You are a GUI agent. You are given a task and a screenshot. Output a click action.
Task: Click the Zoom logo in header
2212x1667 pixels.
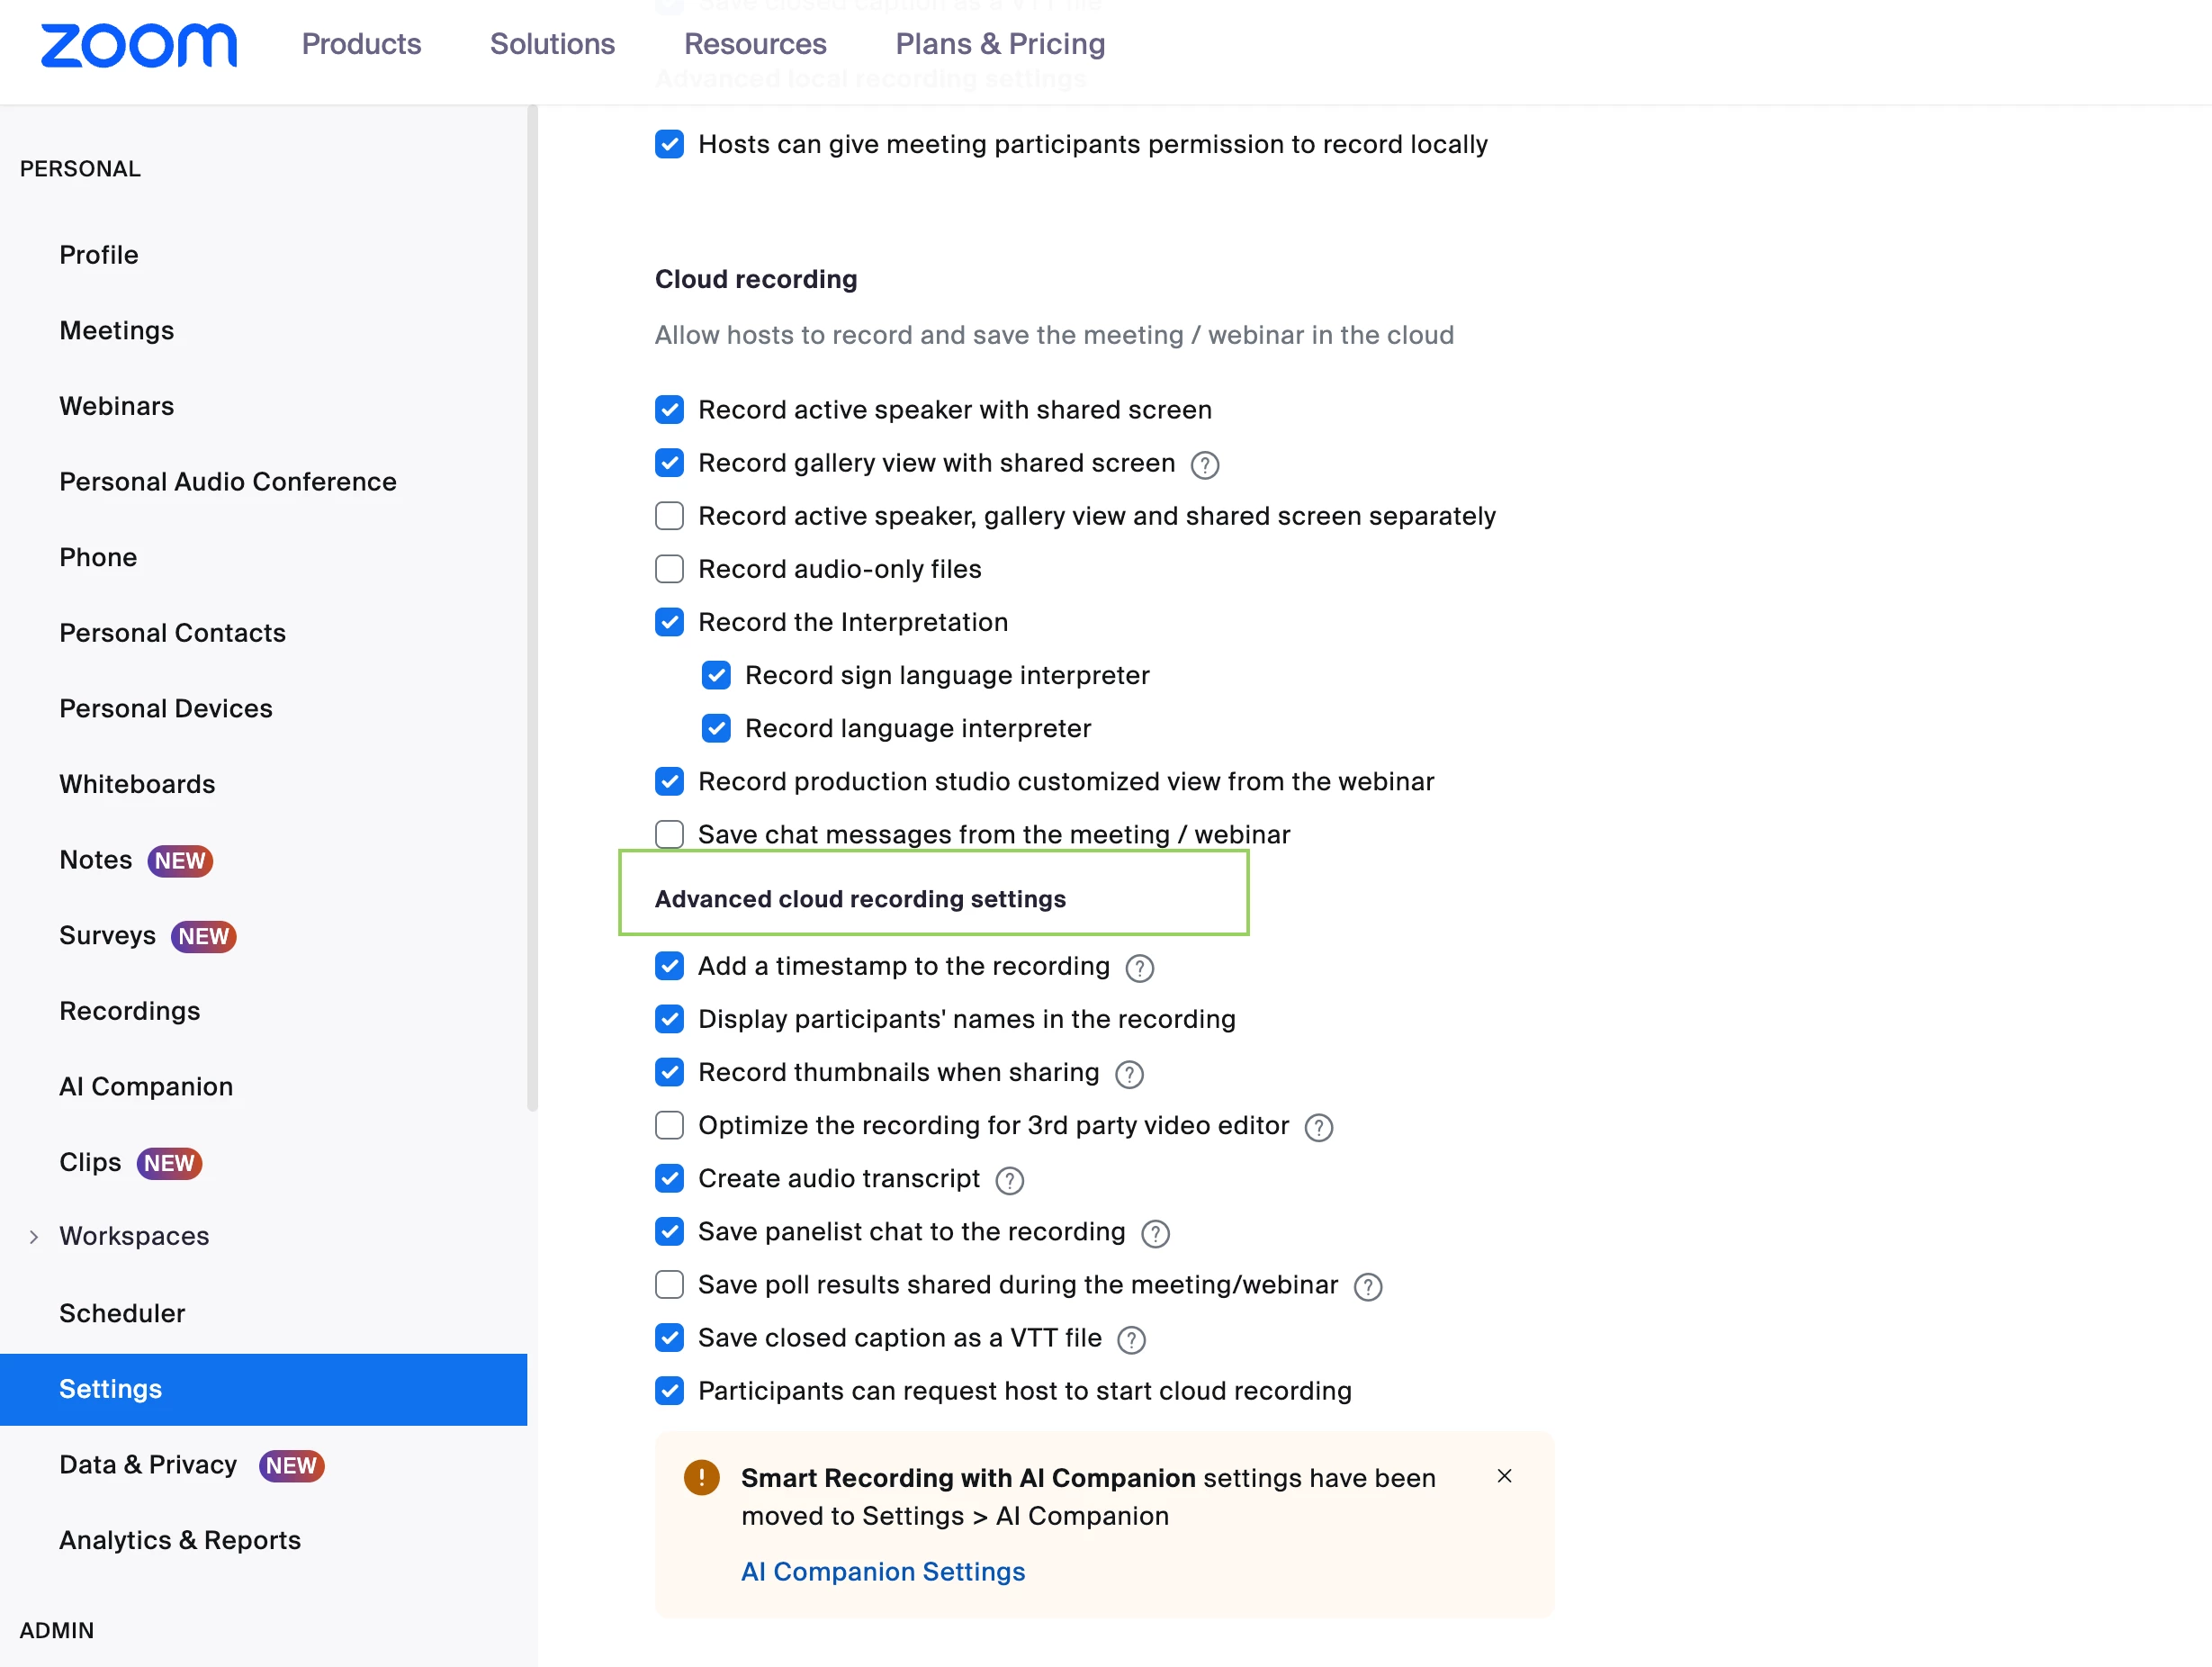pyautogui.click(x=138, y=45)
